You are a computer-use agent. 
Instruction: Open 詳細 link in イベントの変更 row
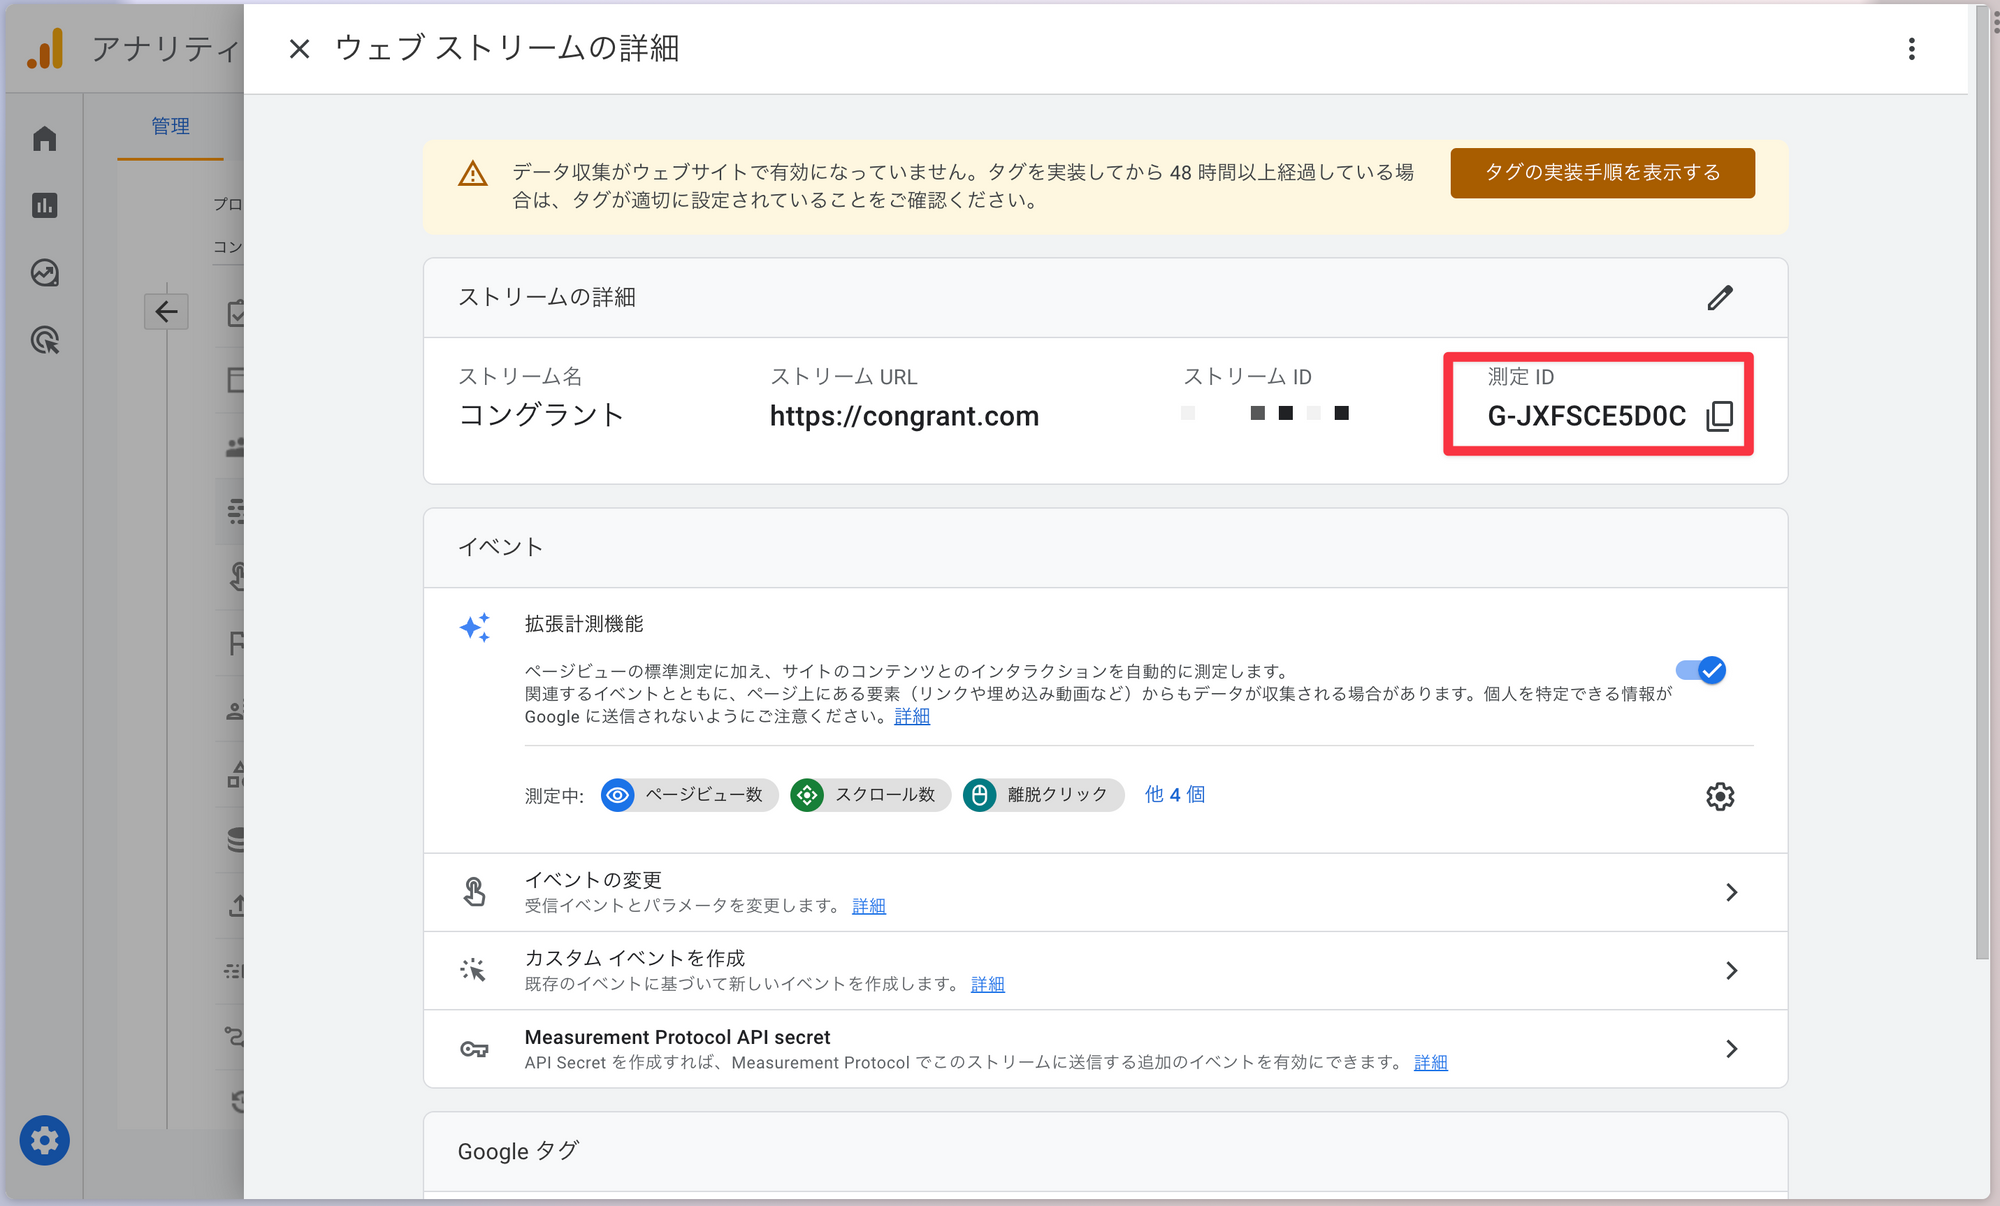point(869,906)
